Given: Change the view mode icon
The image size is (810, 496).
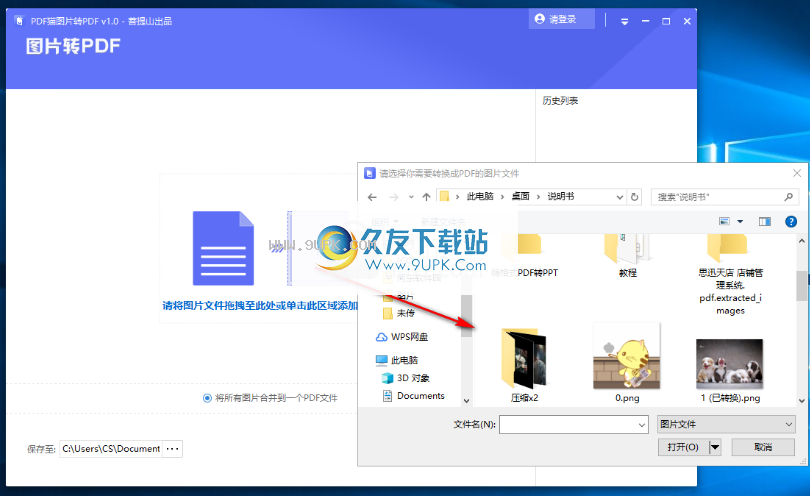Looking at the screenshot, I should point(724,222).
